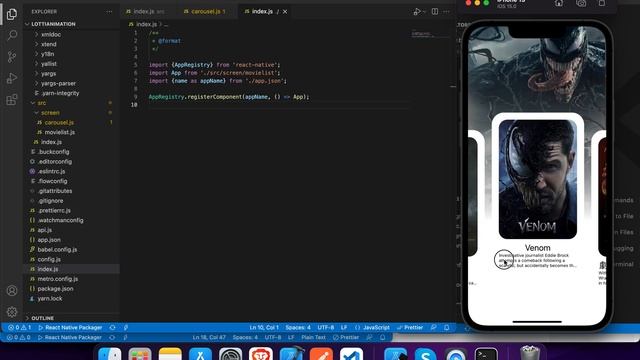
Task: Open Terminal from the dock
Action: tap(486, 354)
